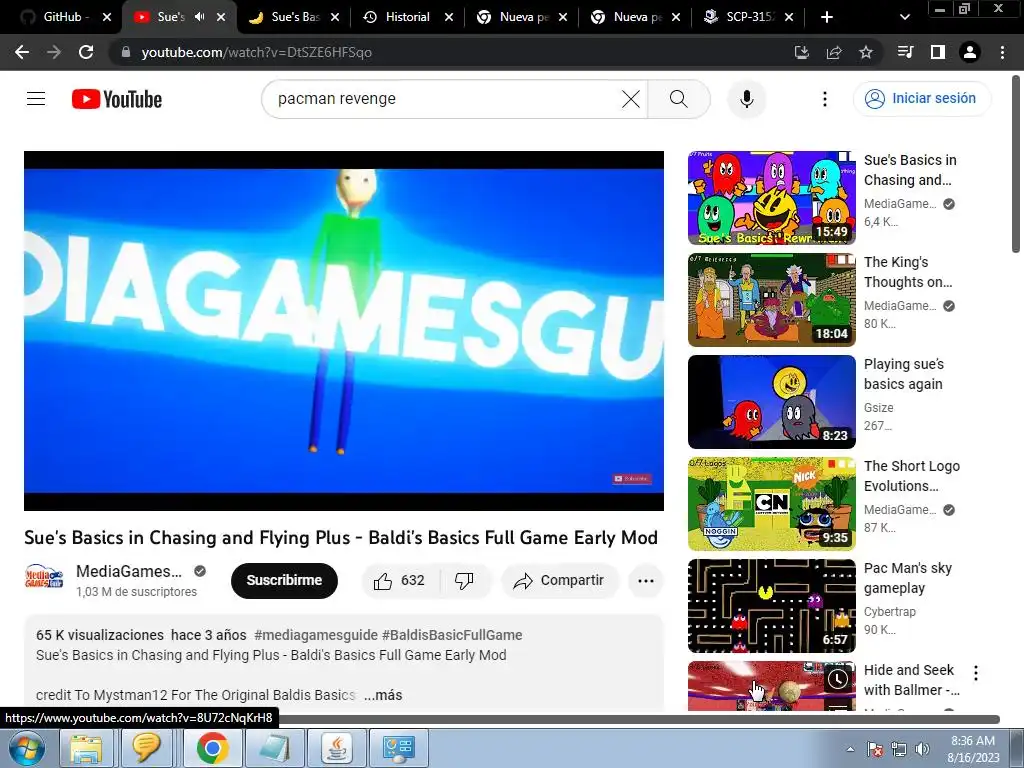Go forward with browser forward arrow
Viewport: 1024px width, 768px height.
click(x=54, y=52)
